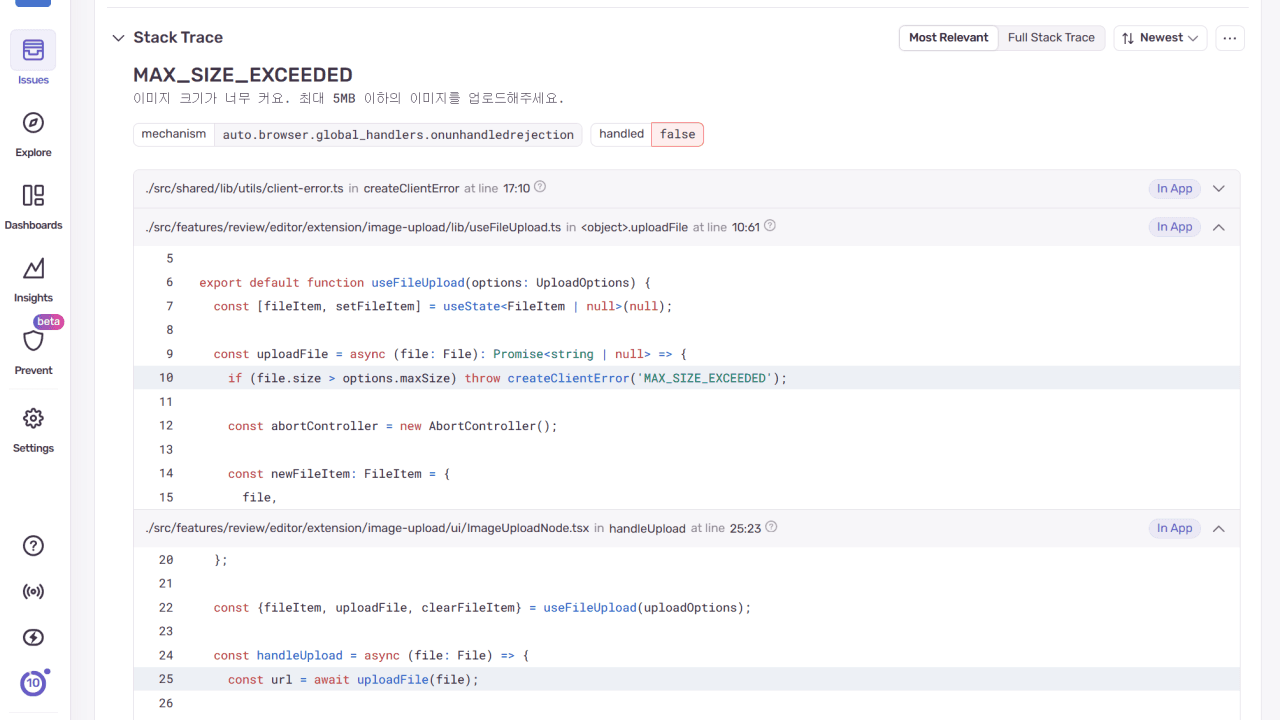
Task: Click the handled false tag
Action: click(x=677, y=135)
